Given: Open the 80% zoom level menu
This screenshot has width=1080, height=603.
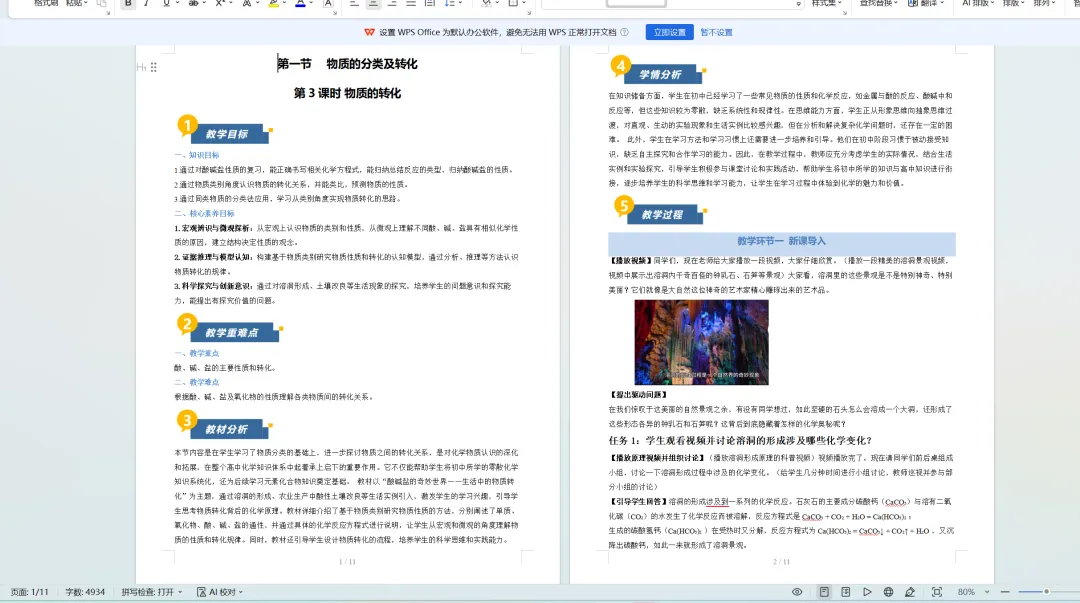Looking at the screenshot, I should (973, 592).
